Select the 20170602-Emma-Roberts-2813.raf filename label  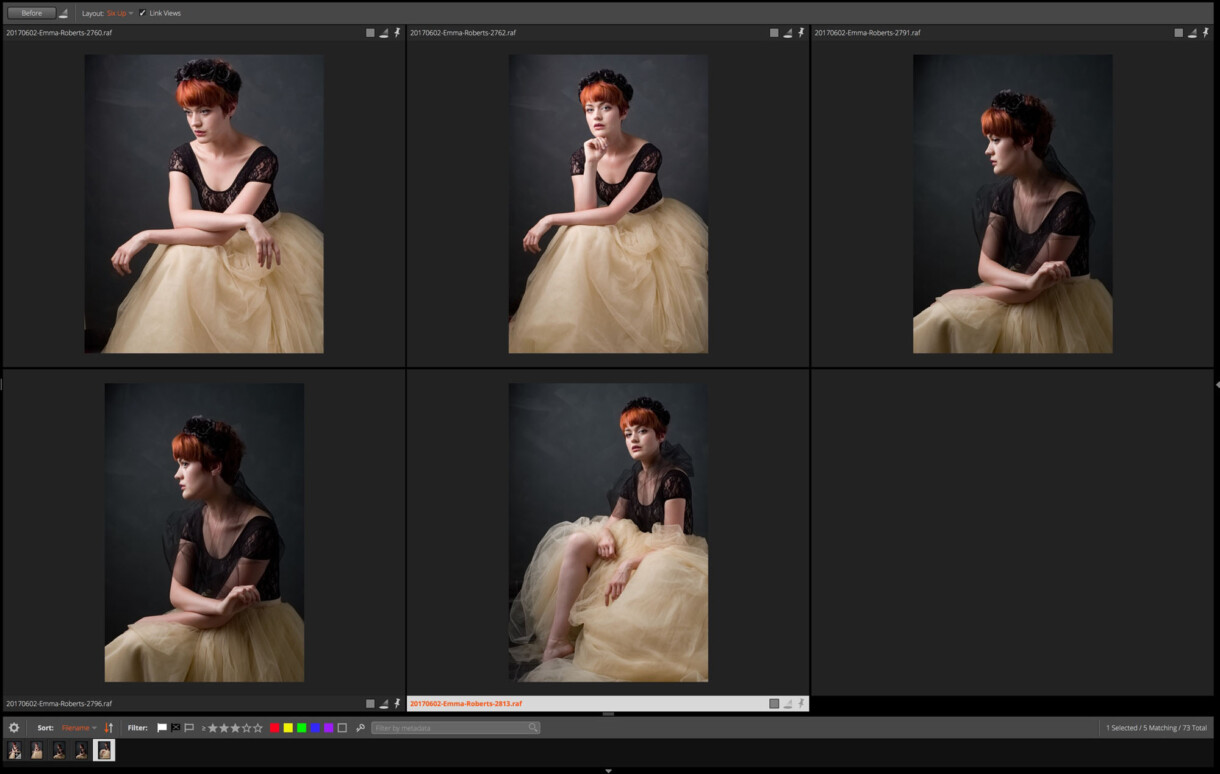coord(466,703)
